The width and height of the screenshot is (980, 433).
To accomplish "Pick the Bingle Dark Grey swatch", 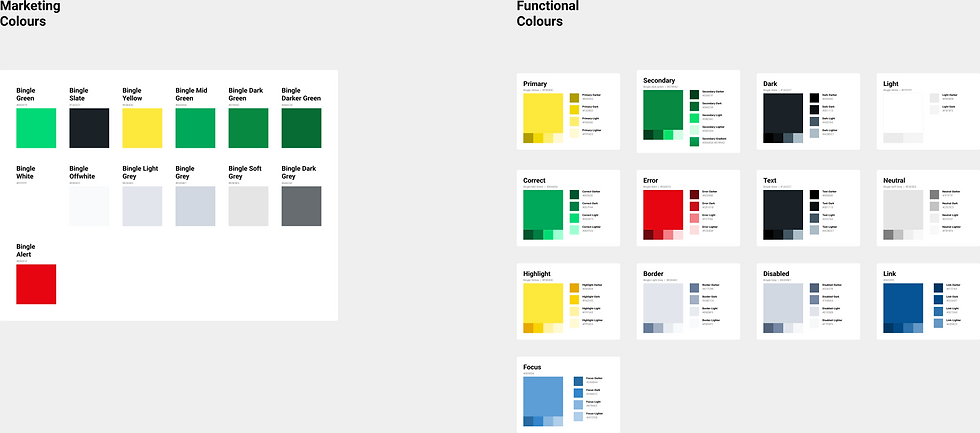I will (301, 206).
